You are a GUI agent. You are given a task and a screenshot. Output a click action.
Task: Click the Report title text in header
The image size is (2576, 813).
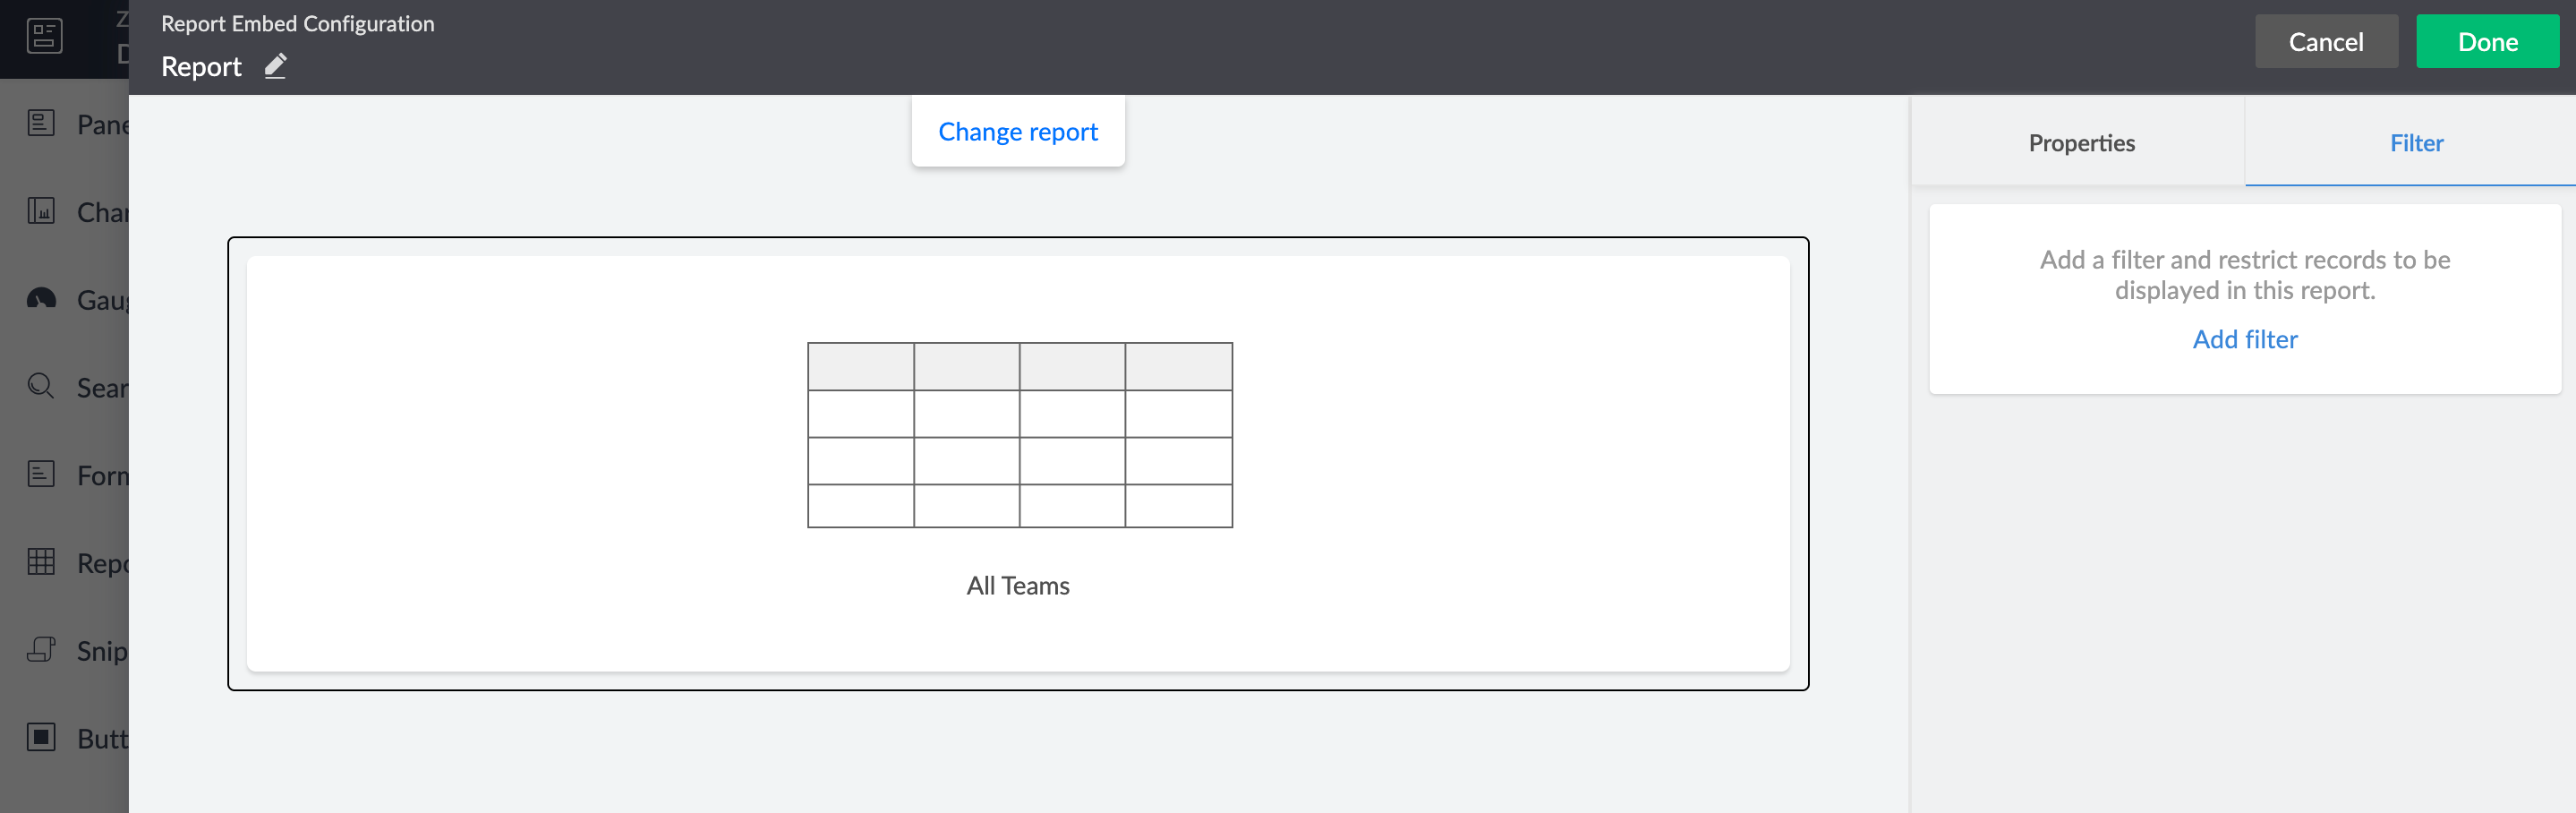coord(201,67)
